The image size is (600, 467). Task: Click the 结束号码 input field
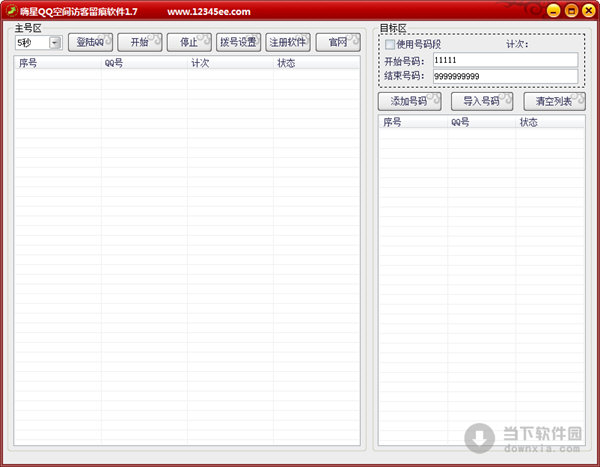[504, 76]
